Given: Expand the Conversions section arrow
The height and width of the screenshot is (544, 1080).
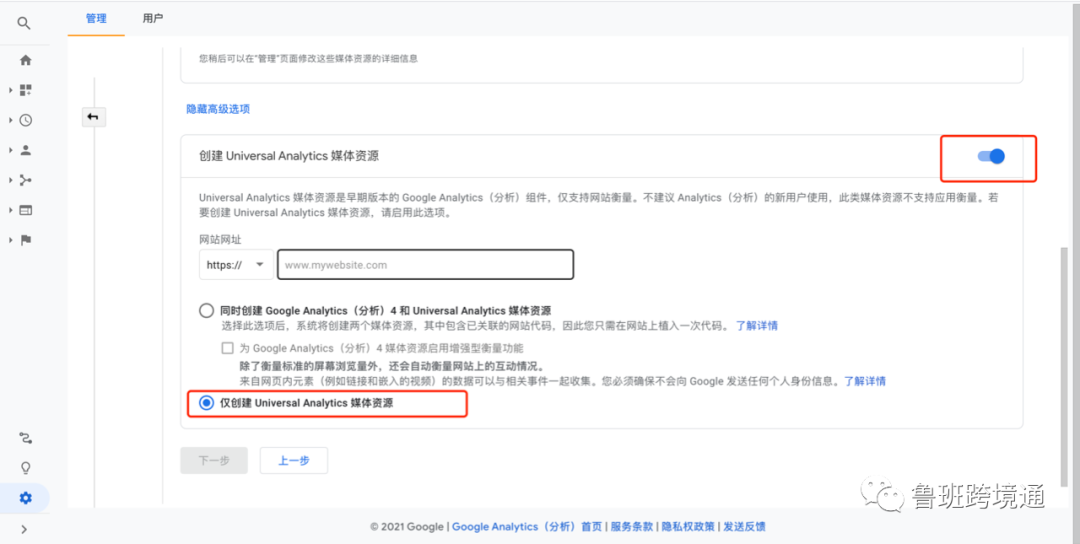Looking at the screenshot, I should (10, 240).
